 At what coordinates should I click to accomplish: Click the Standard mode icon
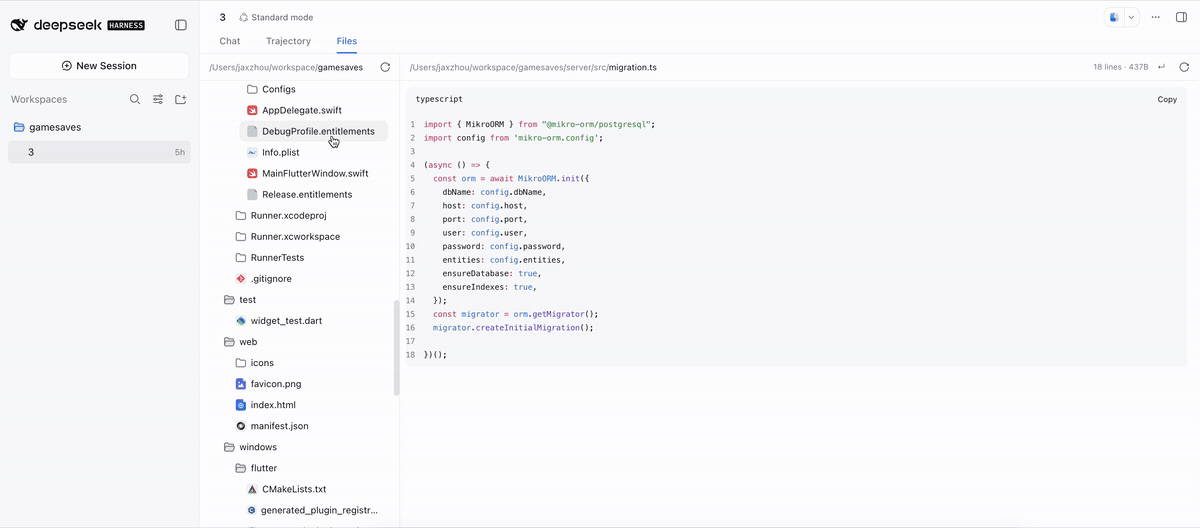[x=244, y=17]
